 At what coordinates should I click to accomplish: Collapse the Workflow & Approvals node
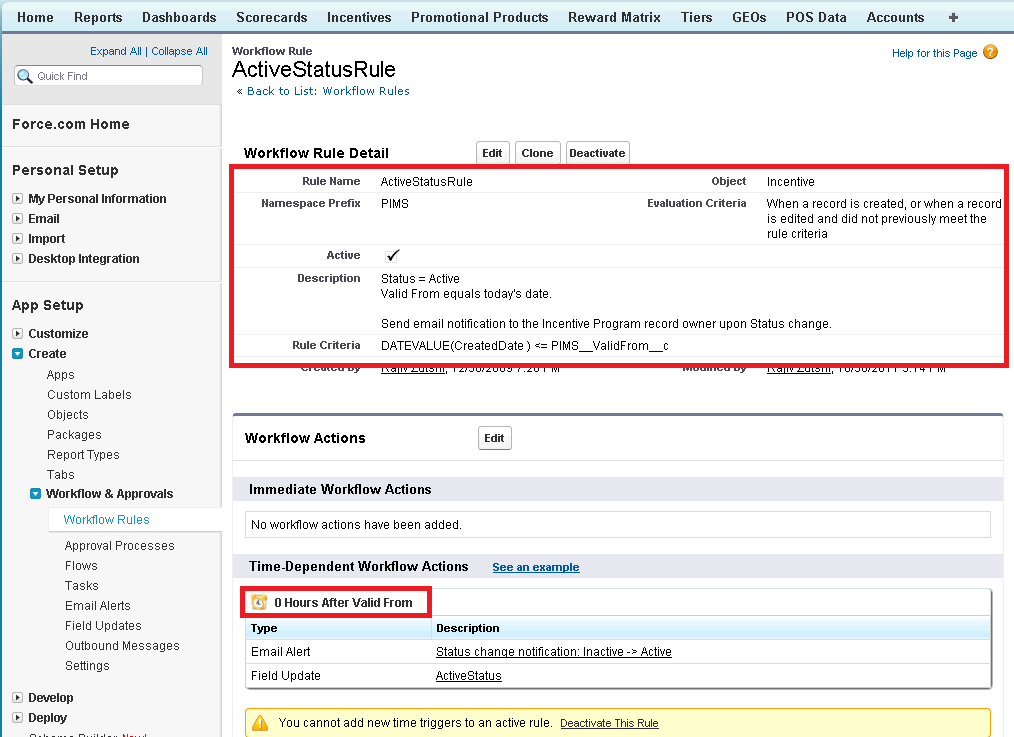pyautogui.click(x=36, y=494)
